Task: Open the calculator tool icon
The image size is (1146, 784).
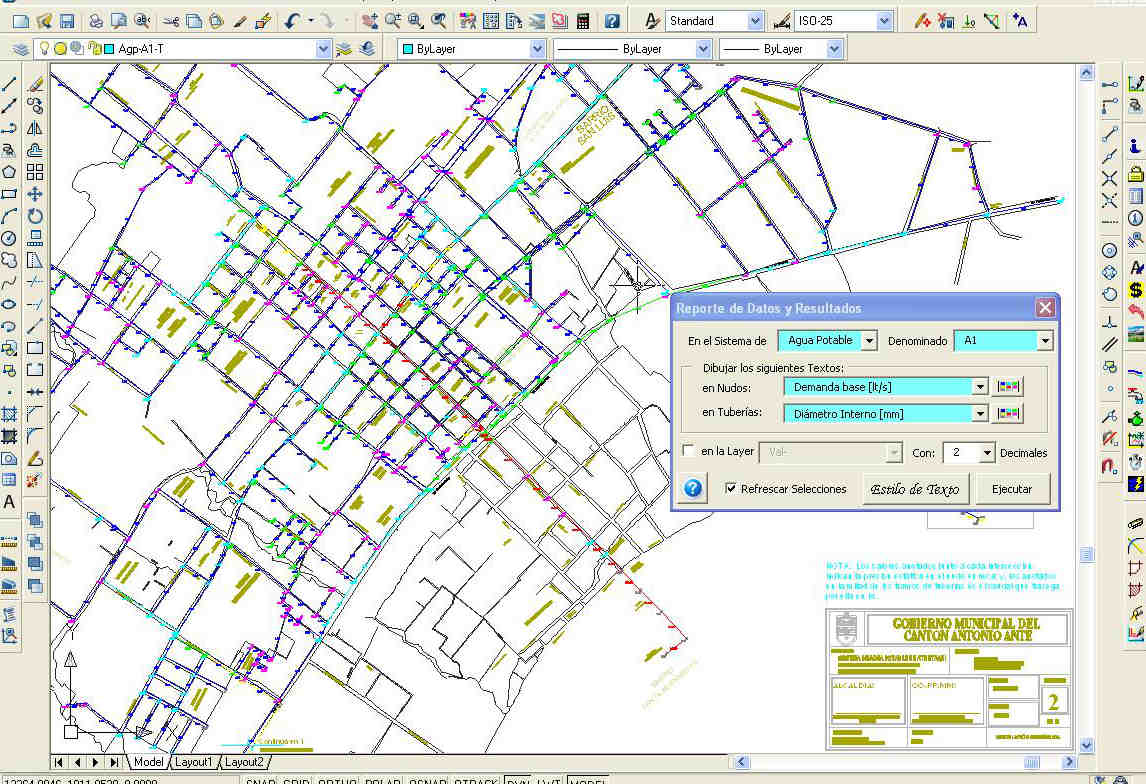Action: 582,21
